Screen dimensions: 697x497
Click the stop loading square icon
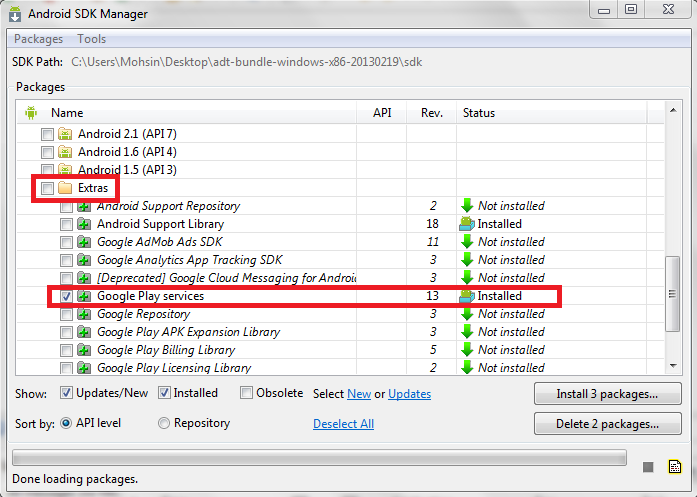point(648,467)
